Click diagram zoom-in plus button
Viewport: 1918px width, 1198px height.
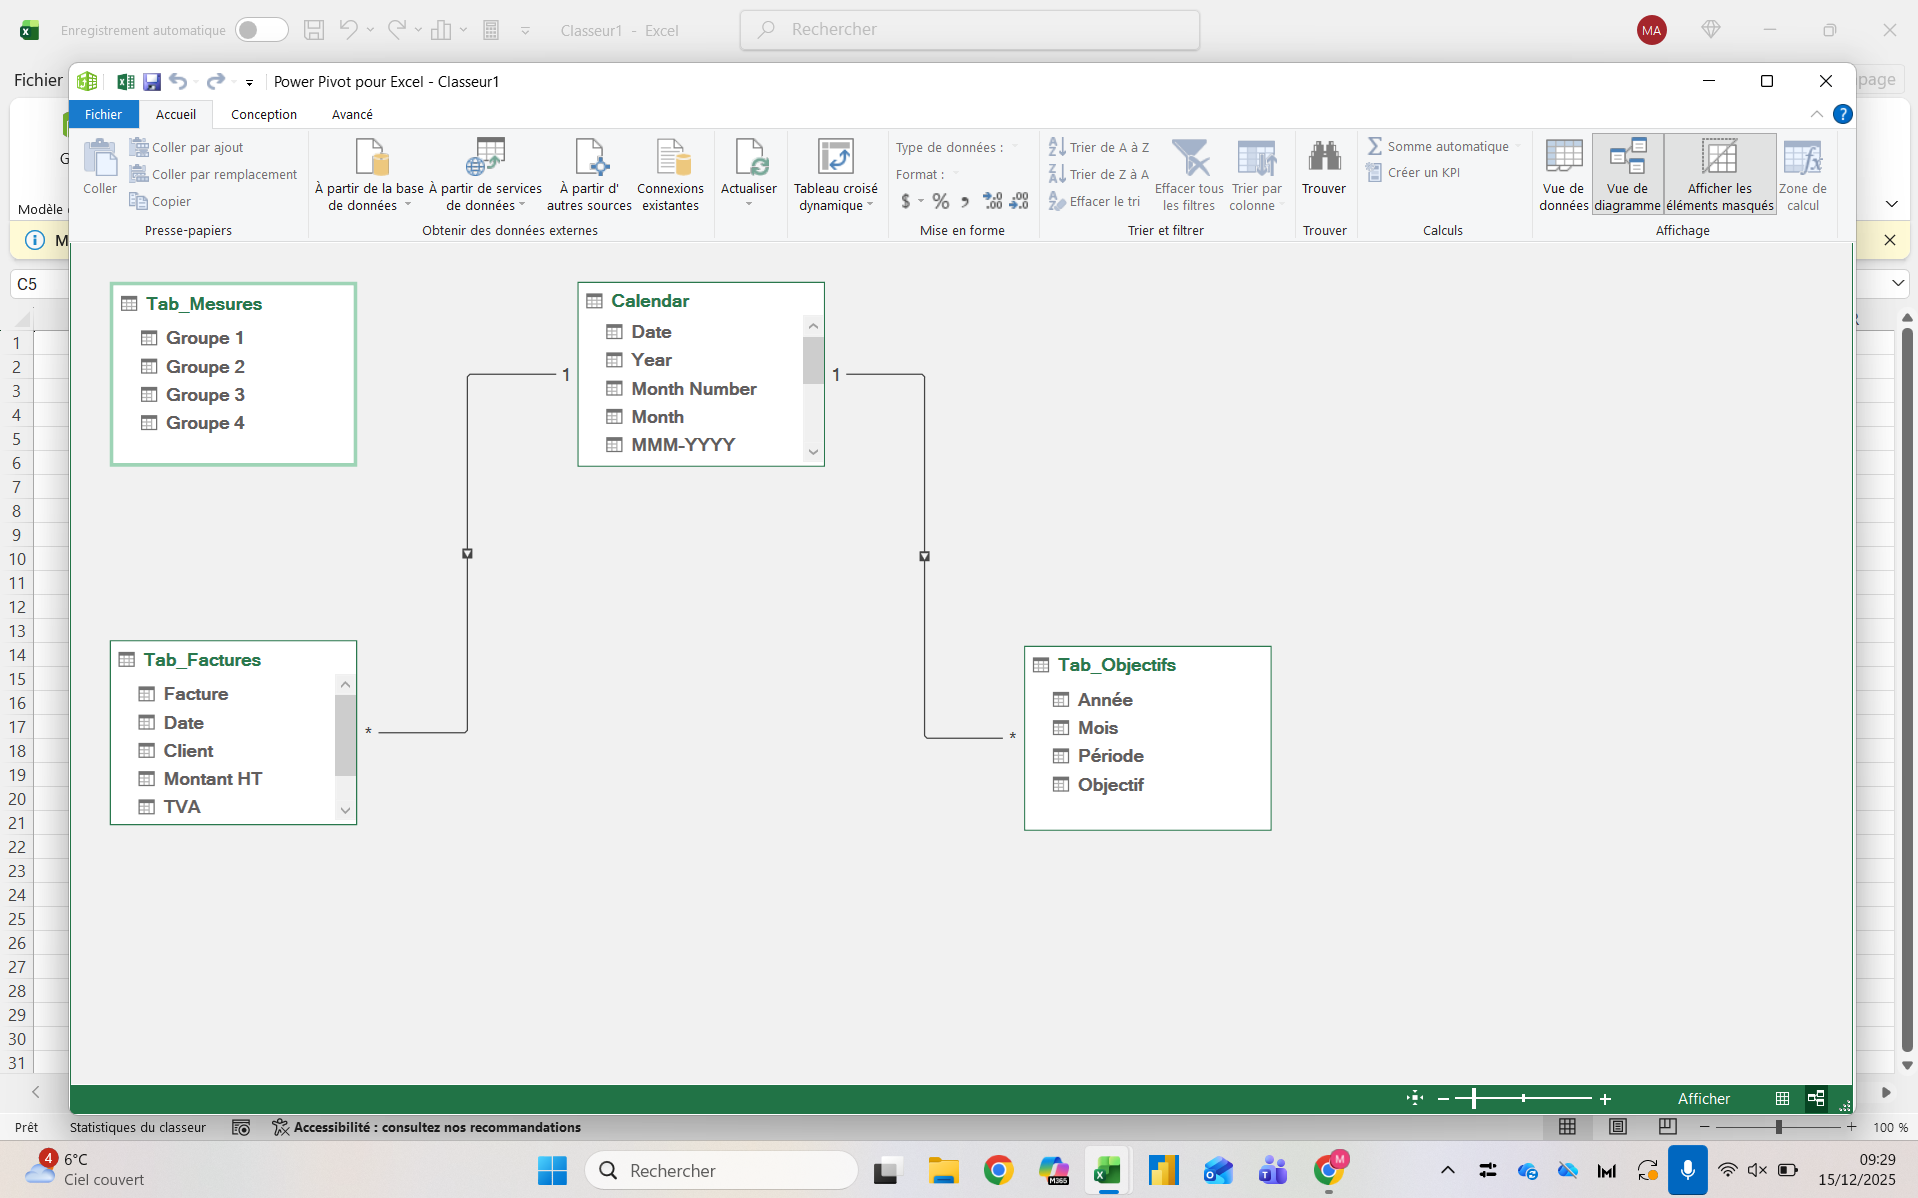click(x=1605, y=1098)
